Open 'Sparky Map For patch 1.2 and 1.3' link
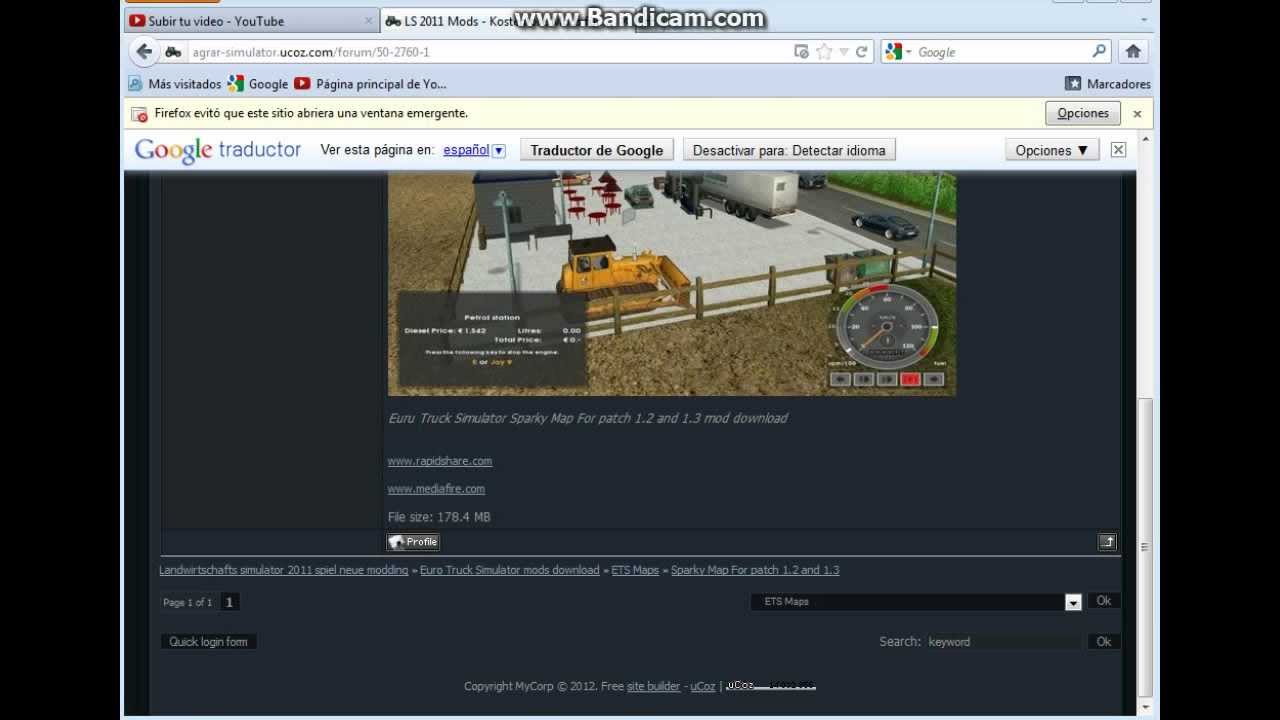This screenshot has width=1280, height=720. click(x=755, y=570)
